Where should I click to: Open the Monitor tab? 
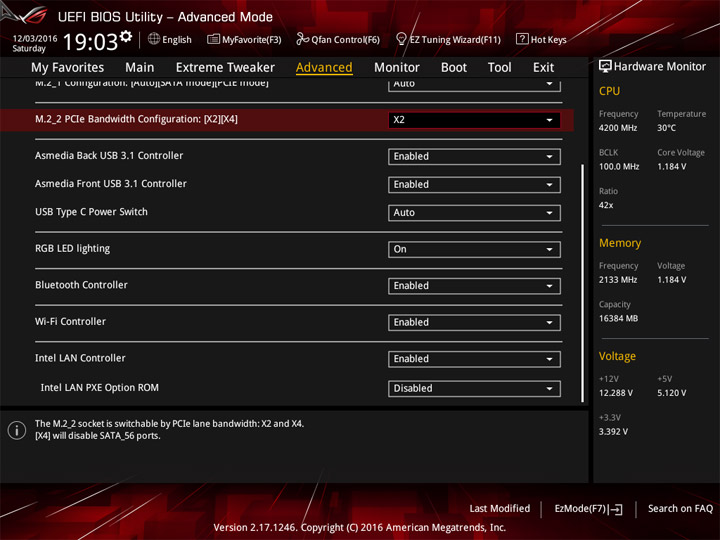[x=397, y=68]
